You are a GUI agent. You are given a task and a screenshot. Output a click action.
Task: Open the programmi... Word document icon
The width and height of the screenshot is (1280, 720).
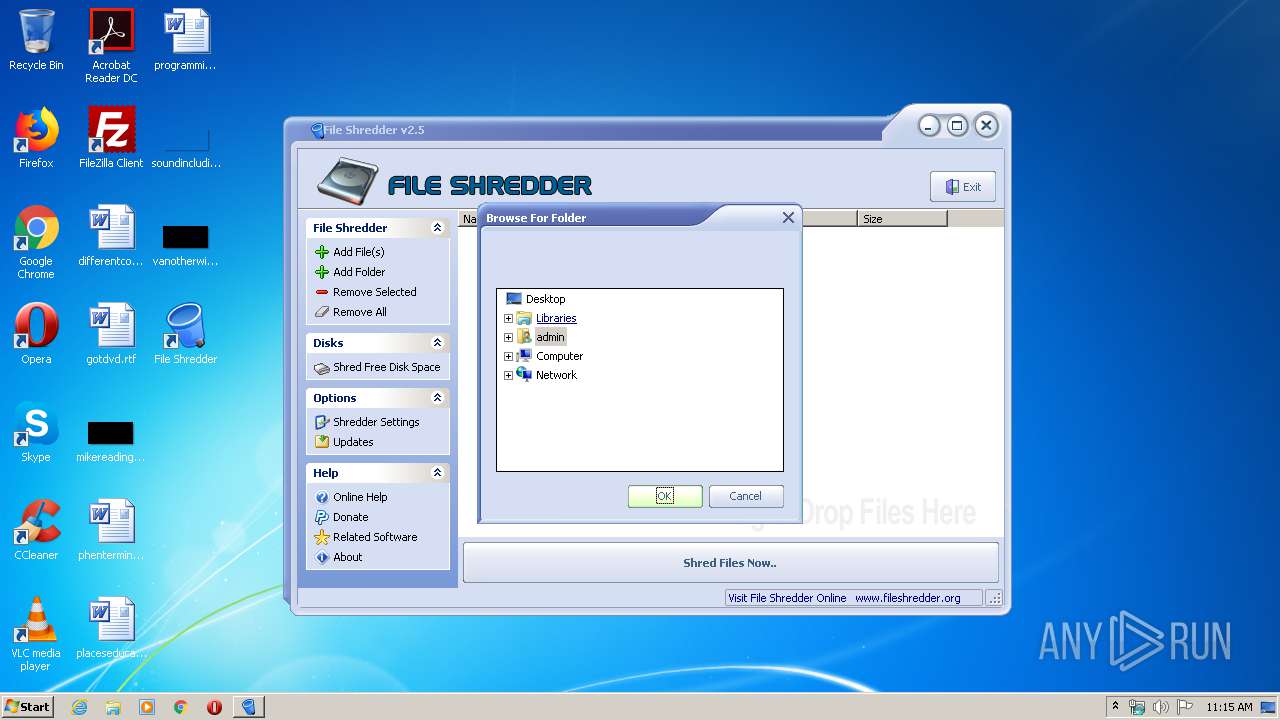pyautogui.click(x=186, y=40)
